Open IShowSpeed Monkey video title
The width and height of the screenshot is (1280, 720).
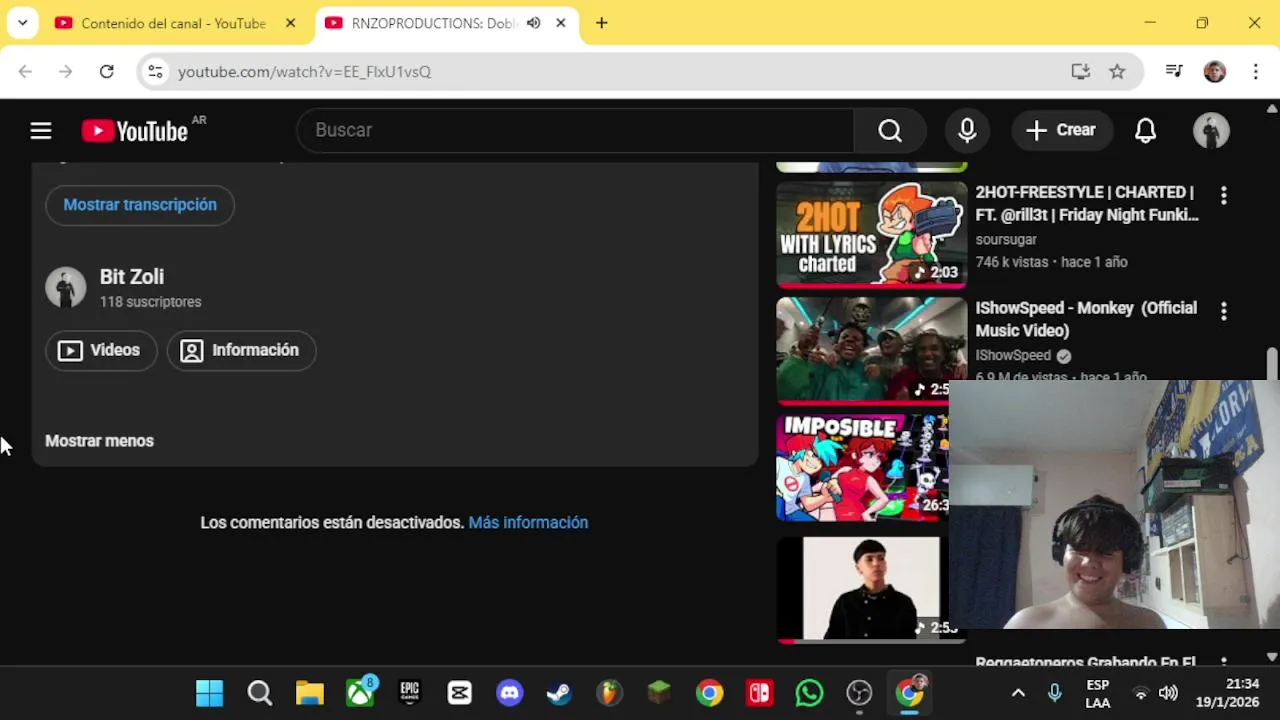pos(1086,319)
